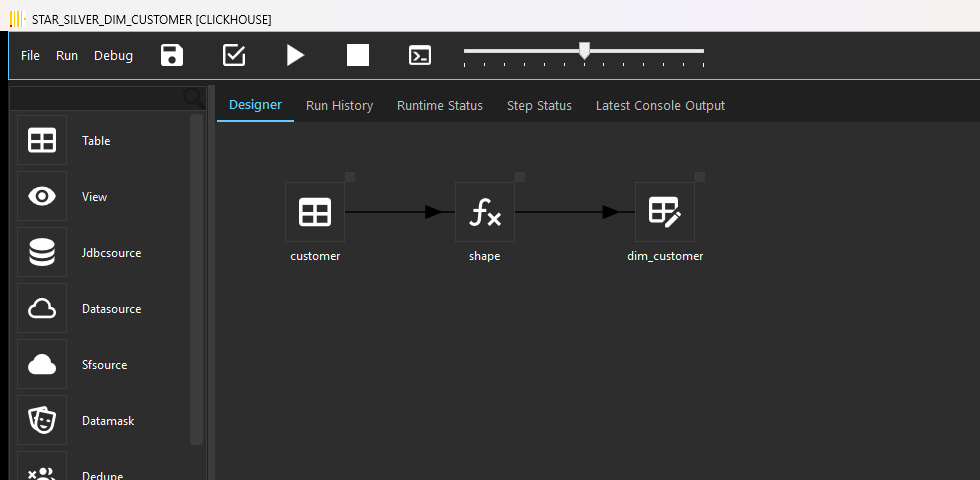Click the Save floppy disk icon
The image size is (980, 480).
point(172,55)
